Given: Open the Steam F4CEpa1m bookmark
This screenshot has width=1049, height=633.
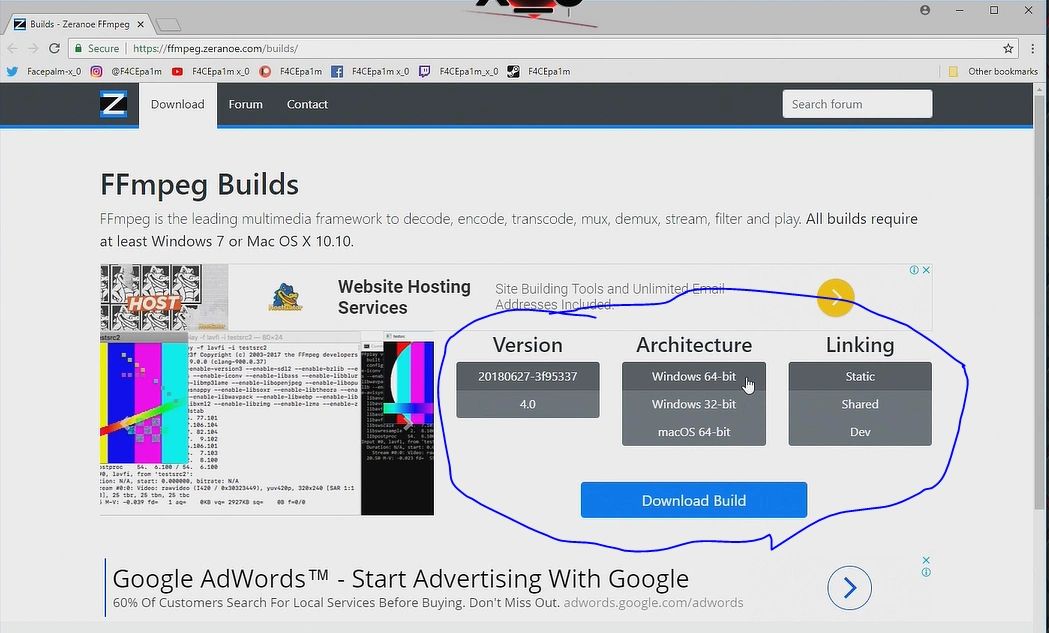Looking at the screenshot, I should 539,71.
